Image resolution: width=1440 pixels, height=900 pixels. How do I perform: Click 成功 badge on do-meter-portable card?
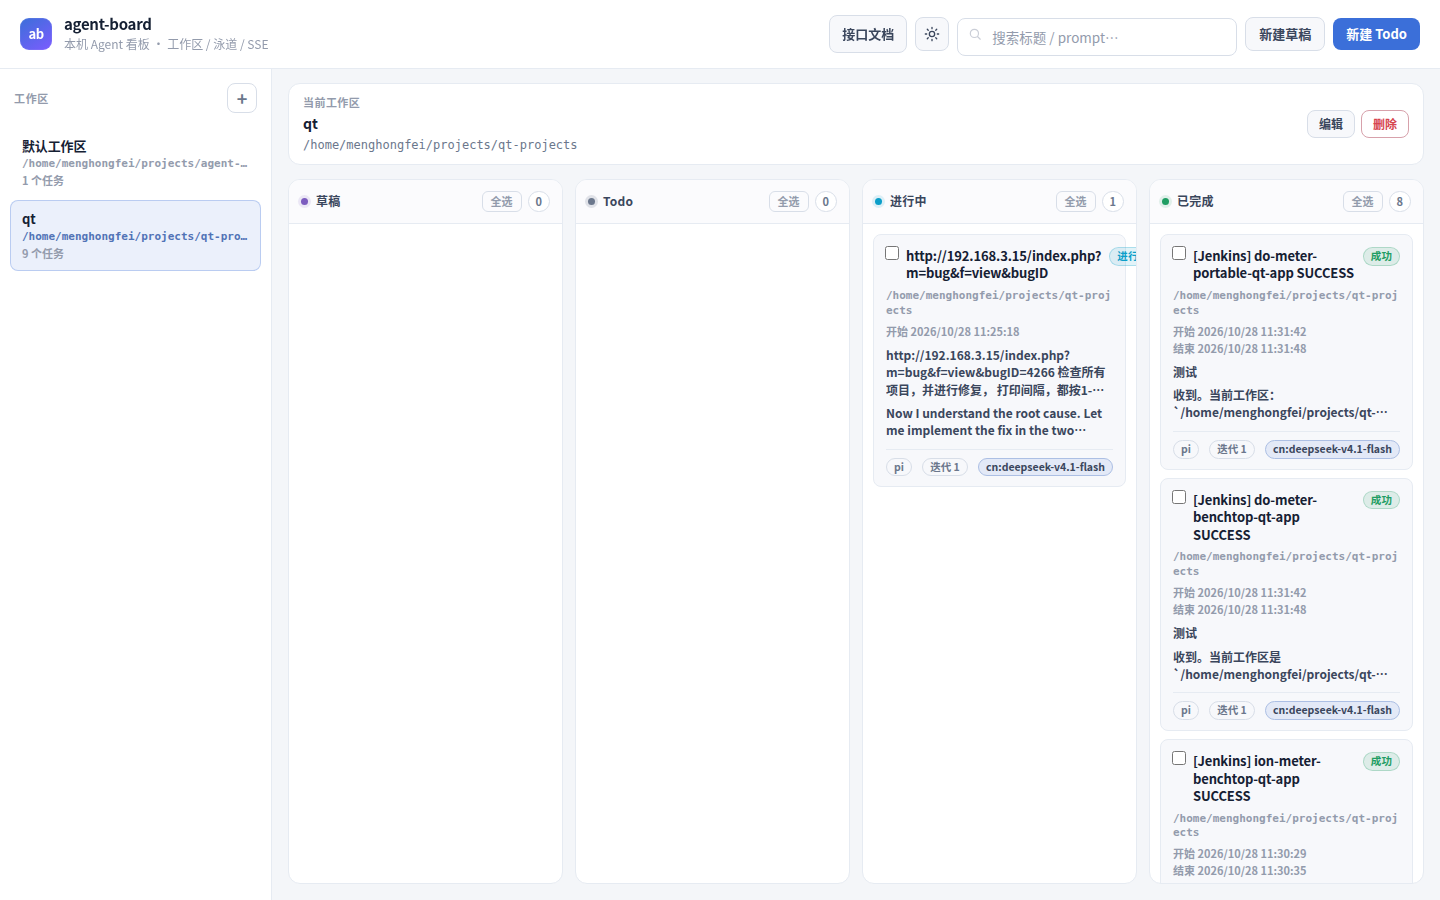(x=1381, y=256)
